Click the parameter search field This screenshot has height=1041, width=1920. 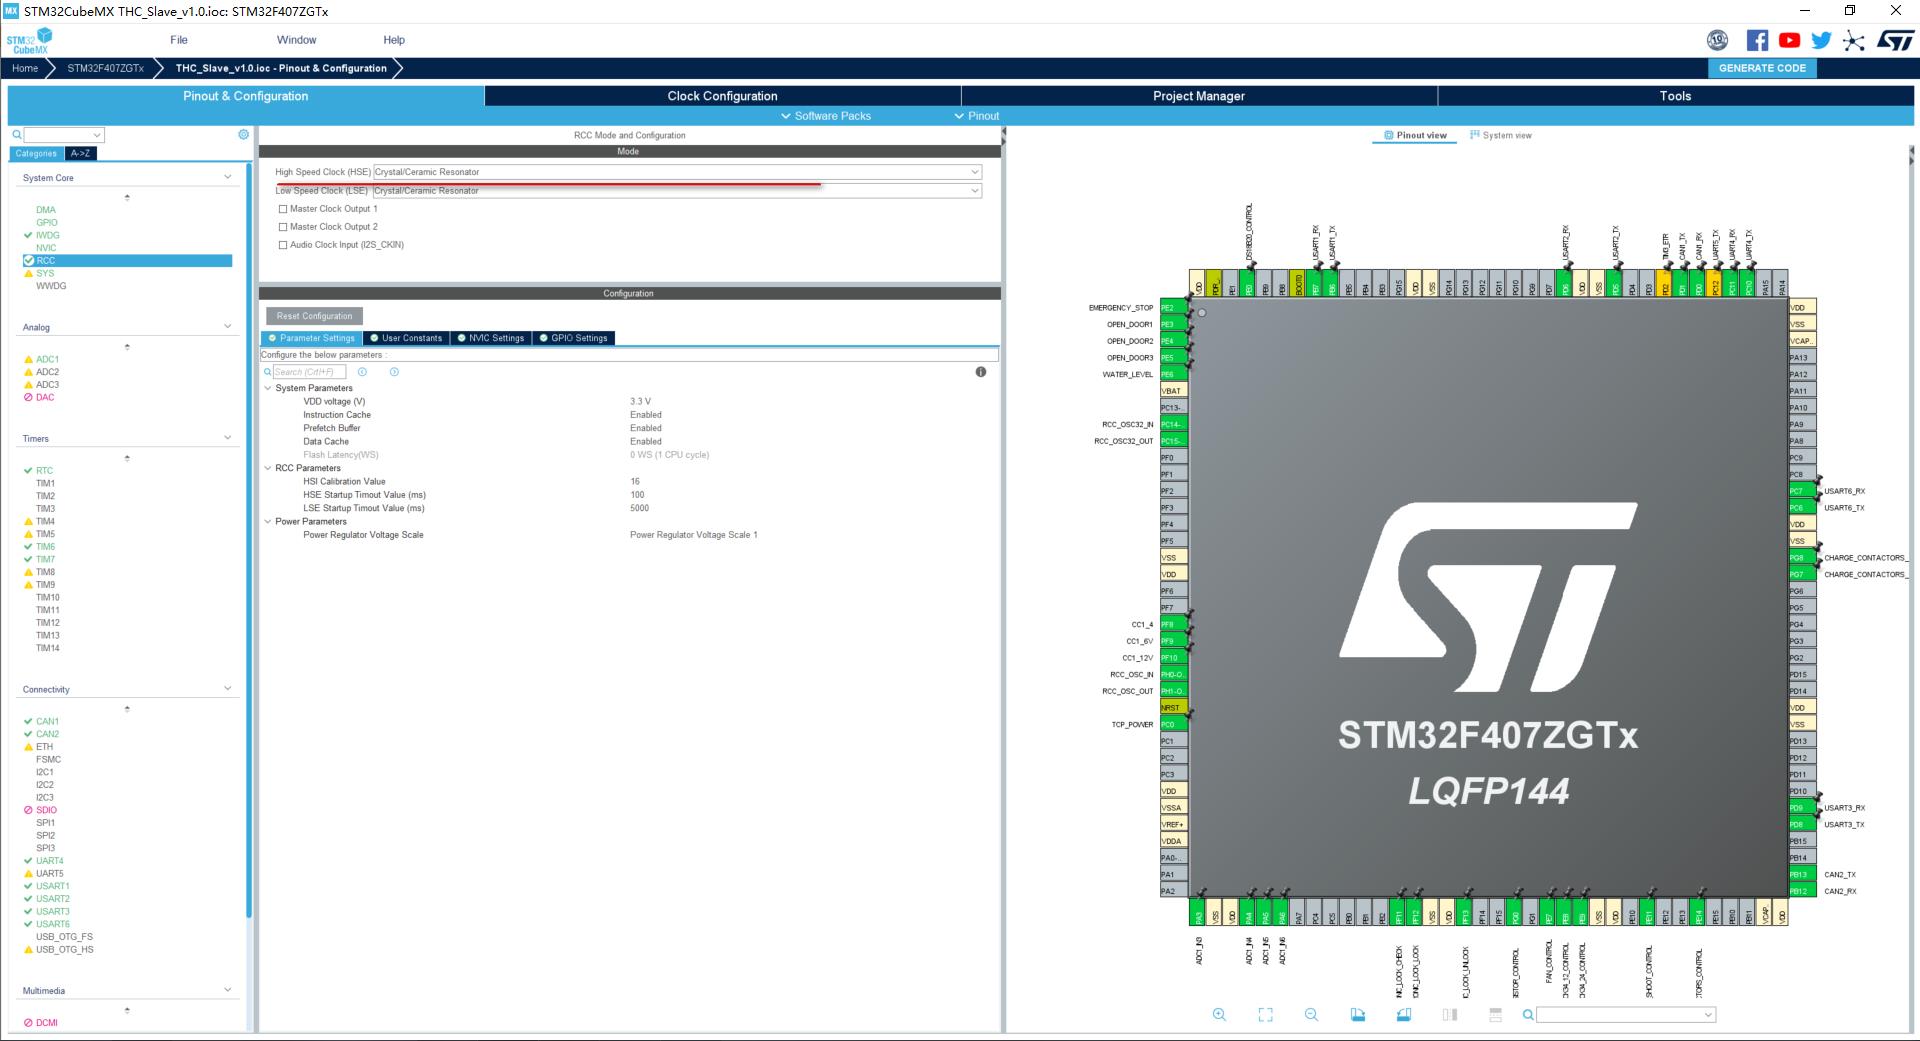click(x=310, y=372)
